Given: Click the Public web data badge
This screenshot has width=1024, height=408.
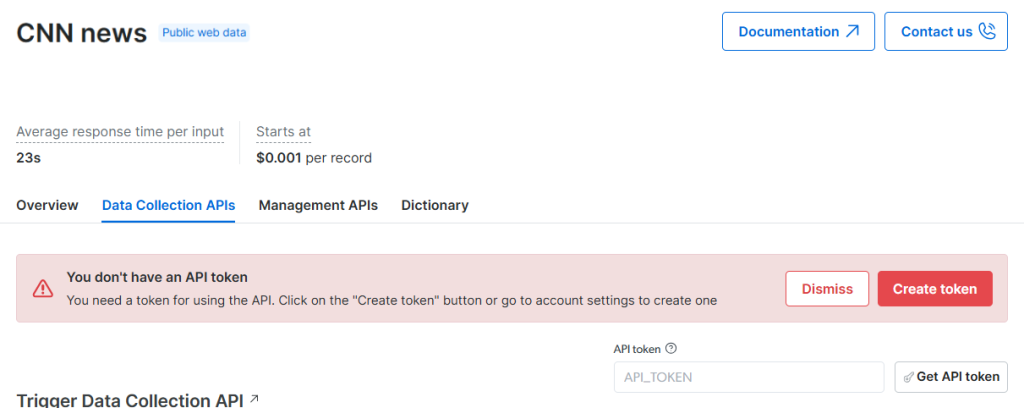Looking at the screenshot, I should click(x=204, y=33).
